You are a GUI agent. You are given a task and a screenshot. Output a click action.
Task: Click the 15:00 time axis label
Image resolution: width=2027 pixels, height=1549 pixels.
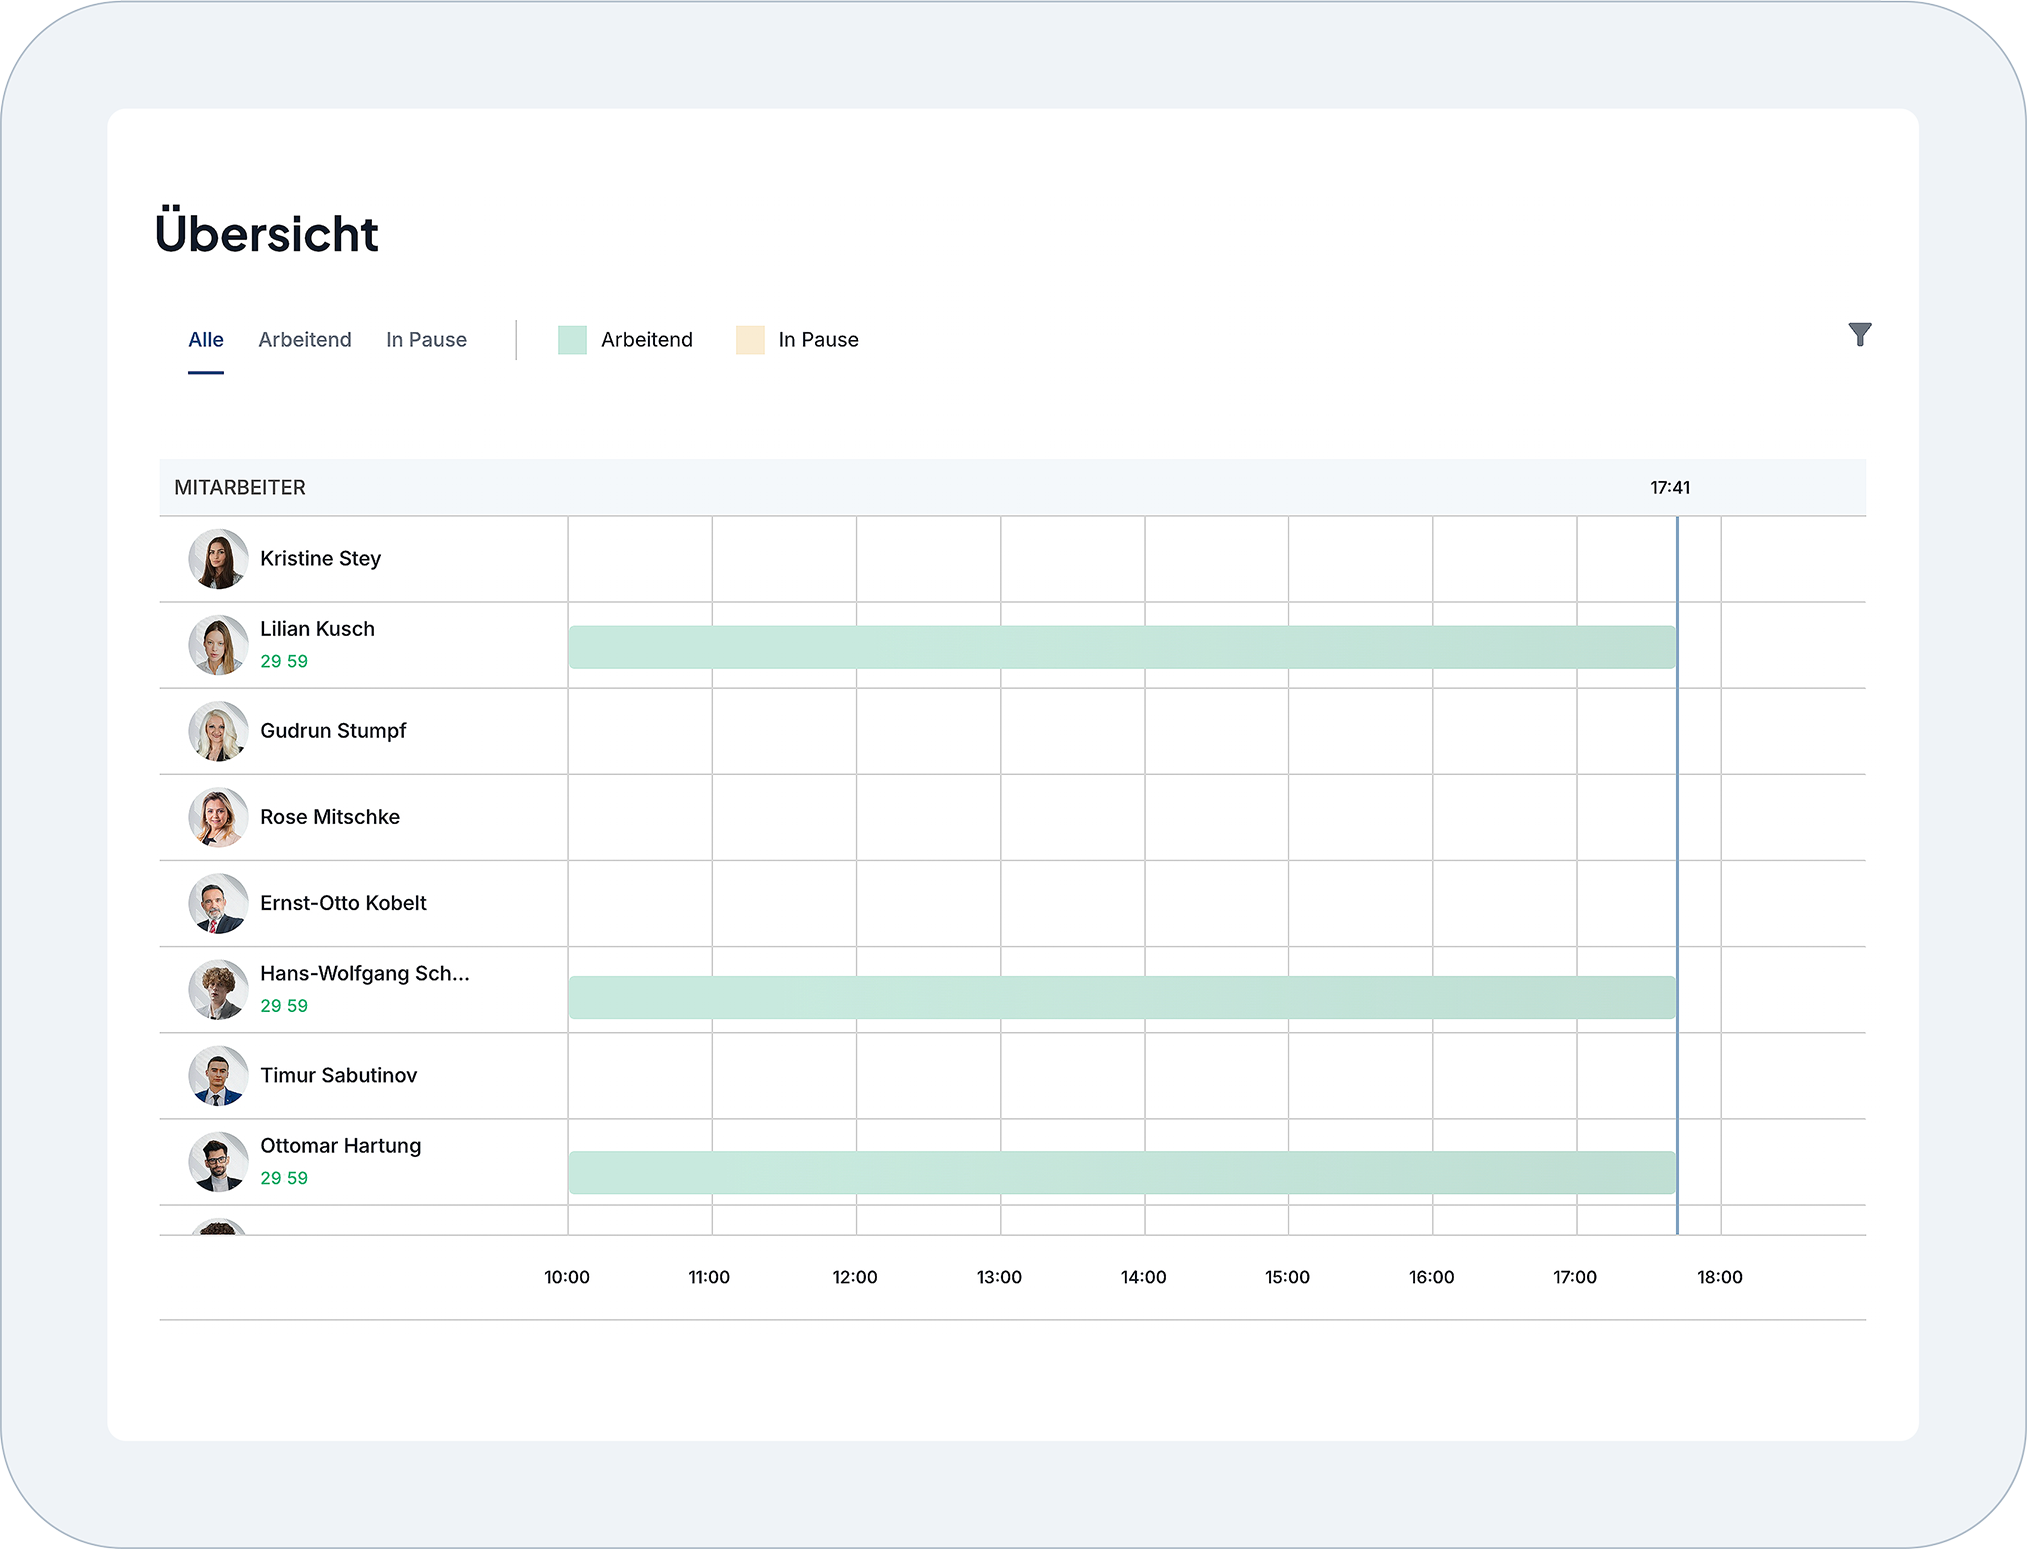coord(1287,1277)
